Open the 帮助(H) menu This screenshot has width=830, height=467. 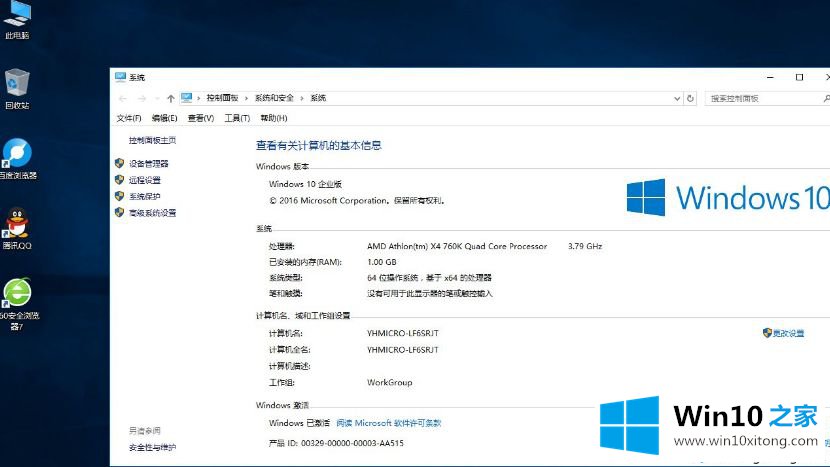pos(274,118)
